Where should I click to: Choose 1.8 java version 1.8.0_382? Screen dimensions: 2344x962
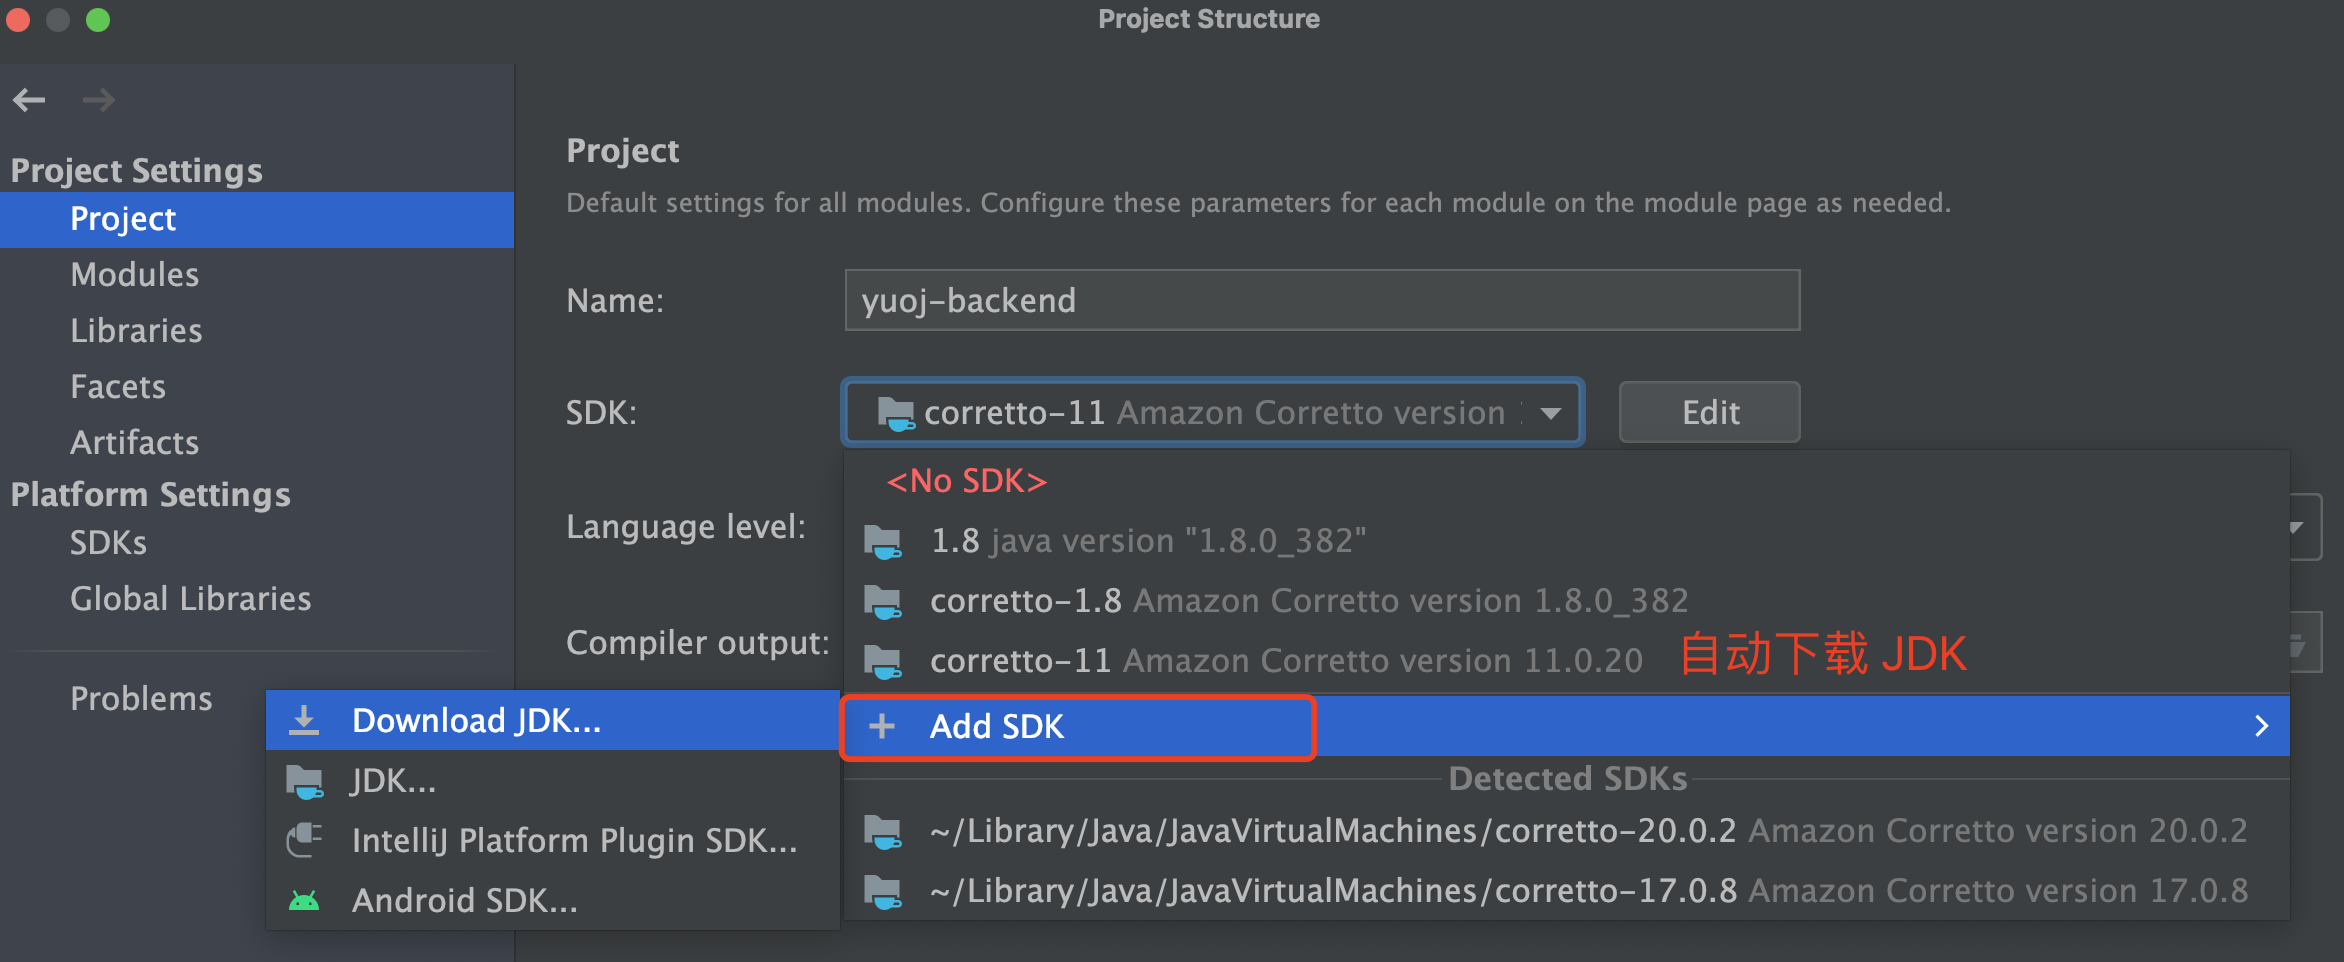tap(1148, 541)
